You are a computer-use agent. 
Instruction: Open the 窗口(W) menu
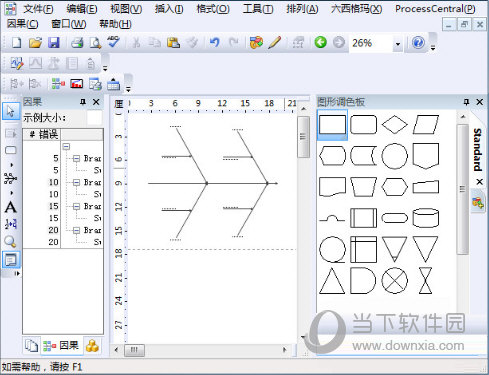click(x=69, y=24)
